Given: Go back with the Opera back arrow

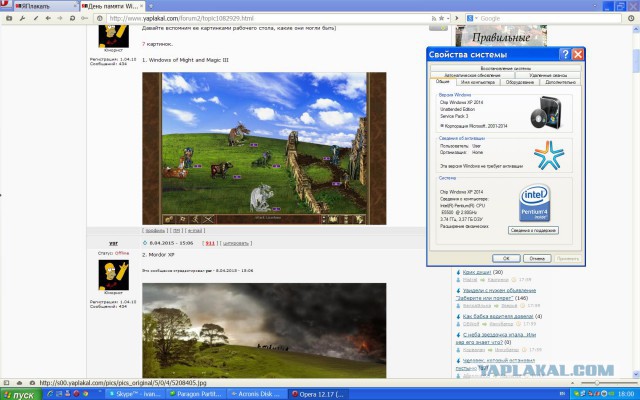Looking at the screenshot, I should pyautogui.click(x=48, y=18).
